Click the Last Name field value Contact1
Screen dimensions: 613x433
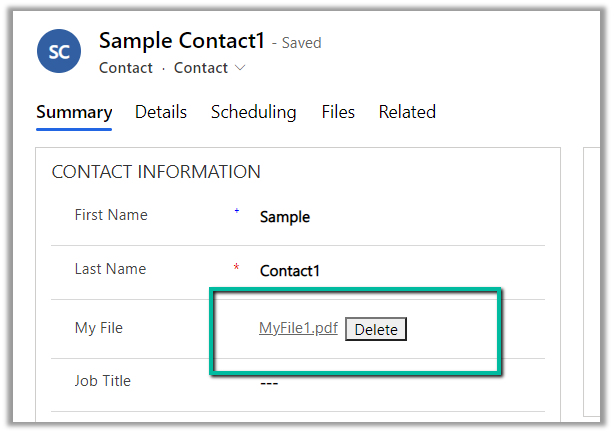click(290, 271)
